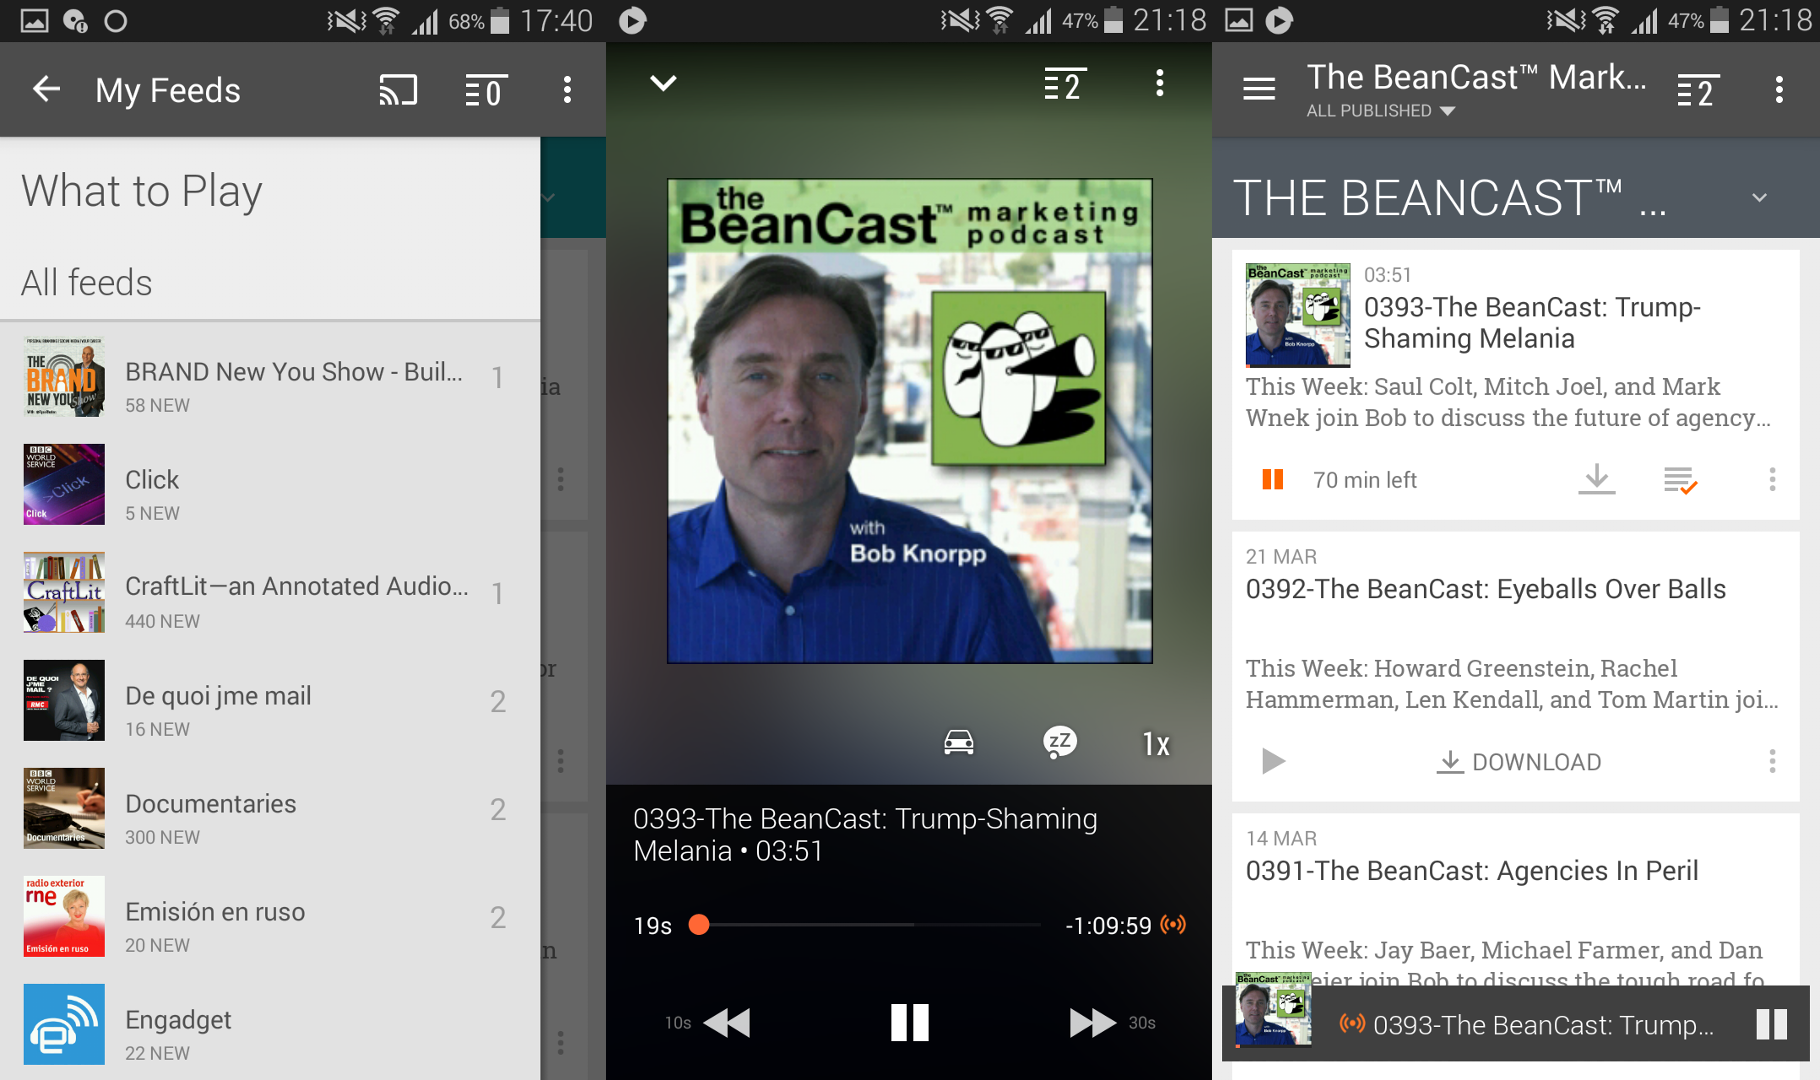Pause playback in the main player

(x=909, y=1022)
